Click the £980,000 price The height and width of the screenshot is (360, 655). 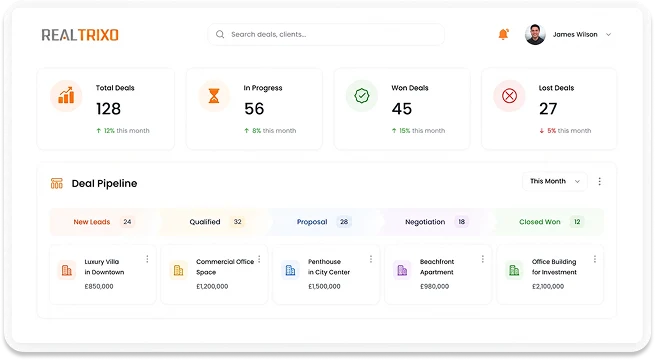[x=434, y=286]
